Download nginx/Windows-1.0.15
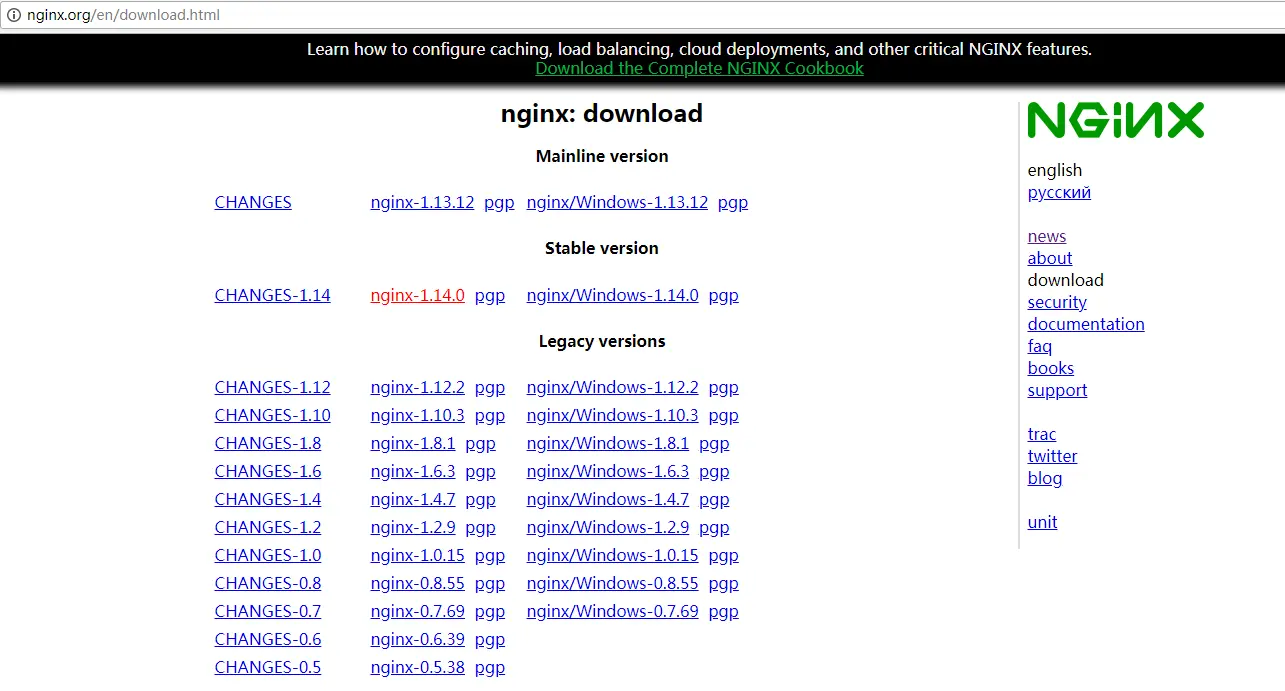This screenshot has height=691, width=1285. [x=612, y=555]
